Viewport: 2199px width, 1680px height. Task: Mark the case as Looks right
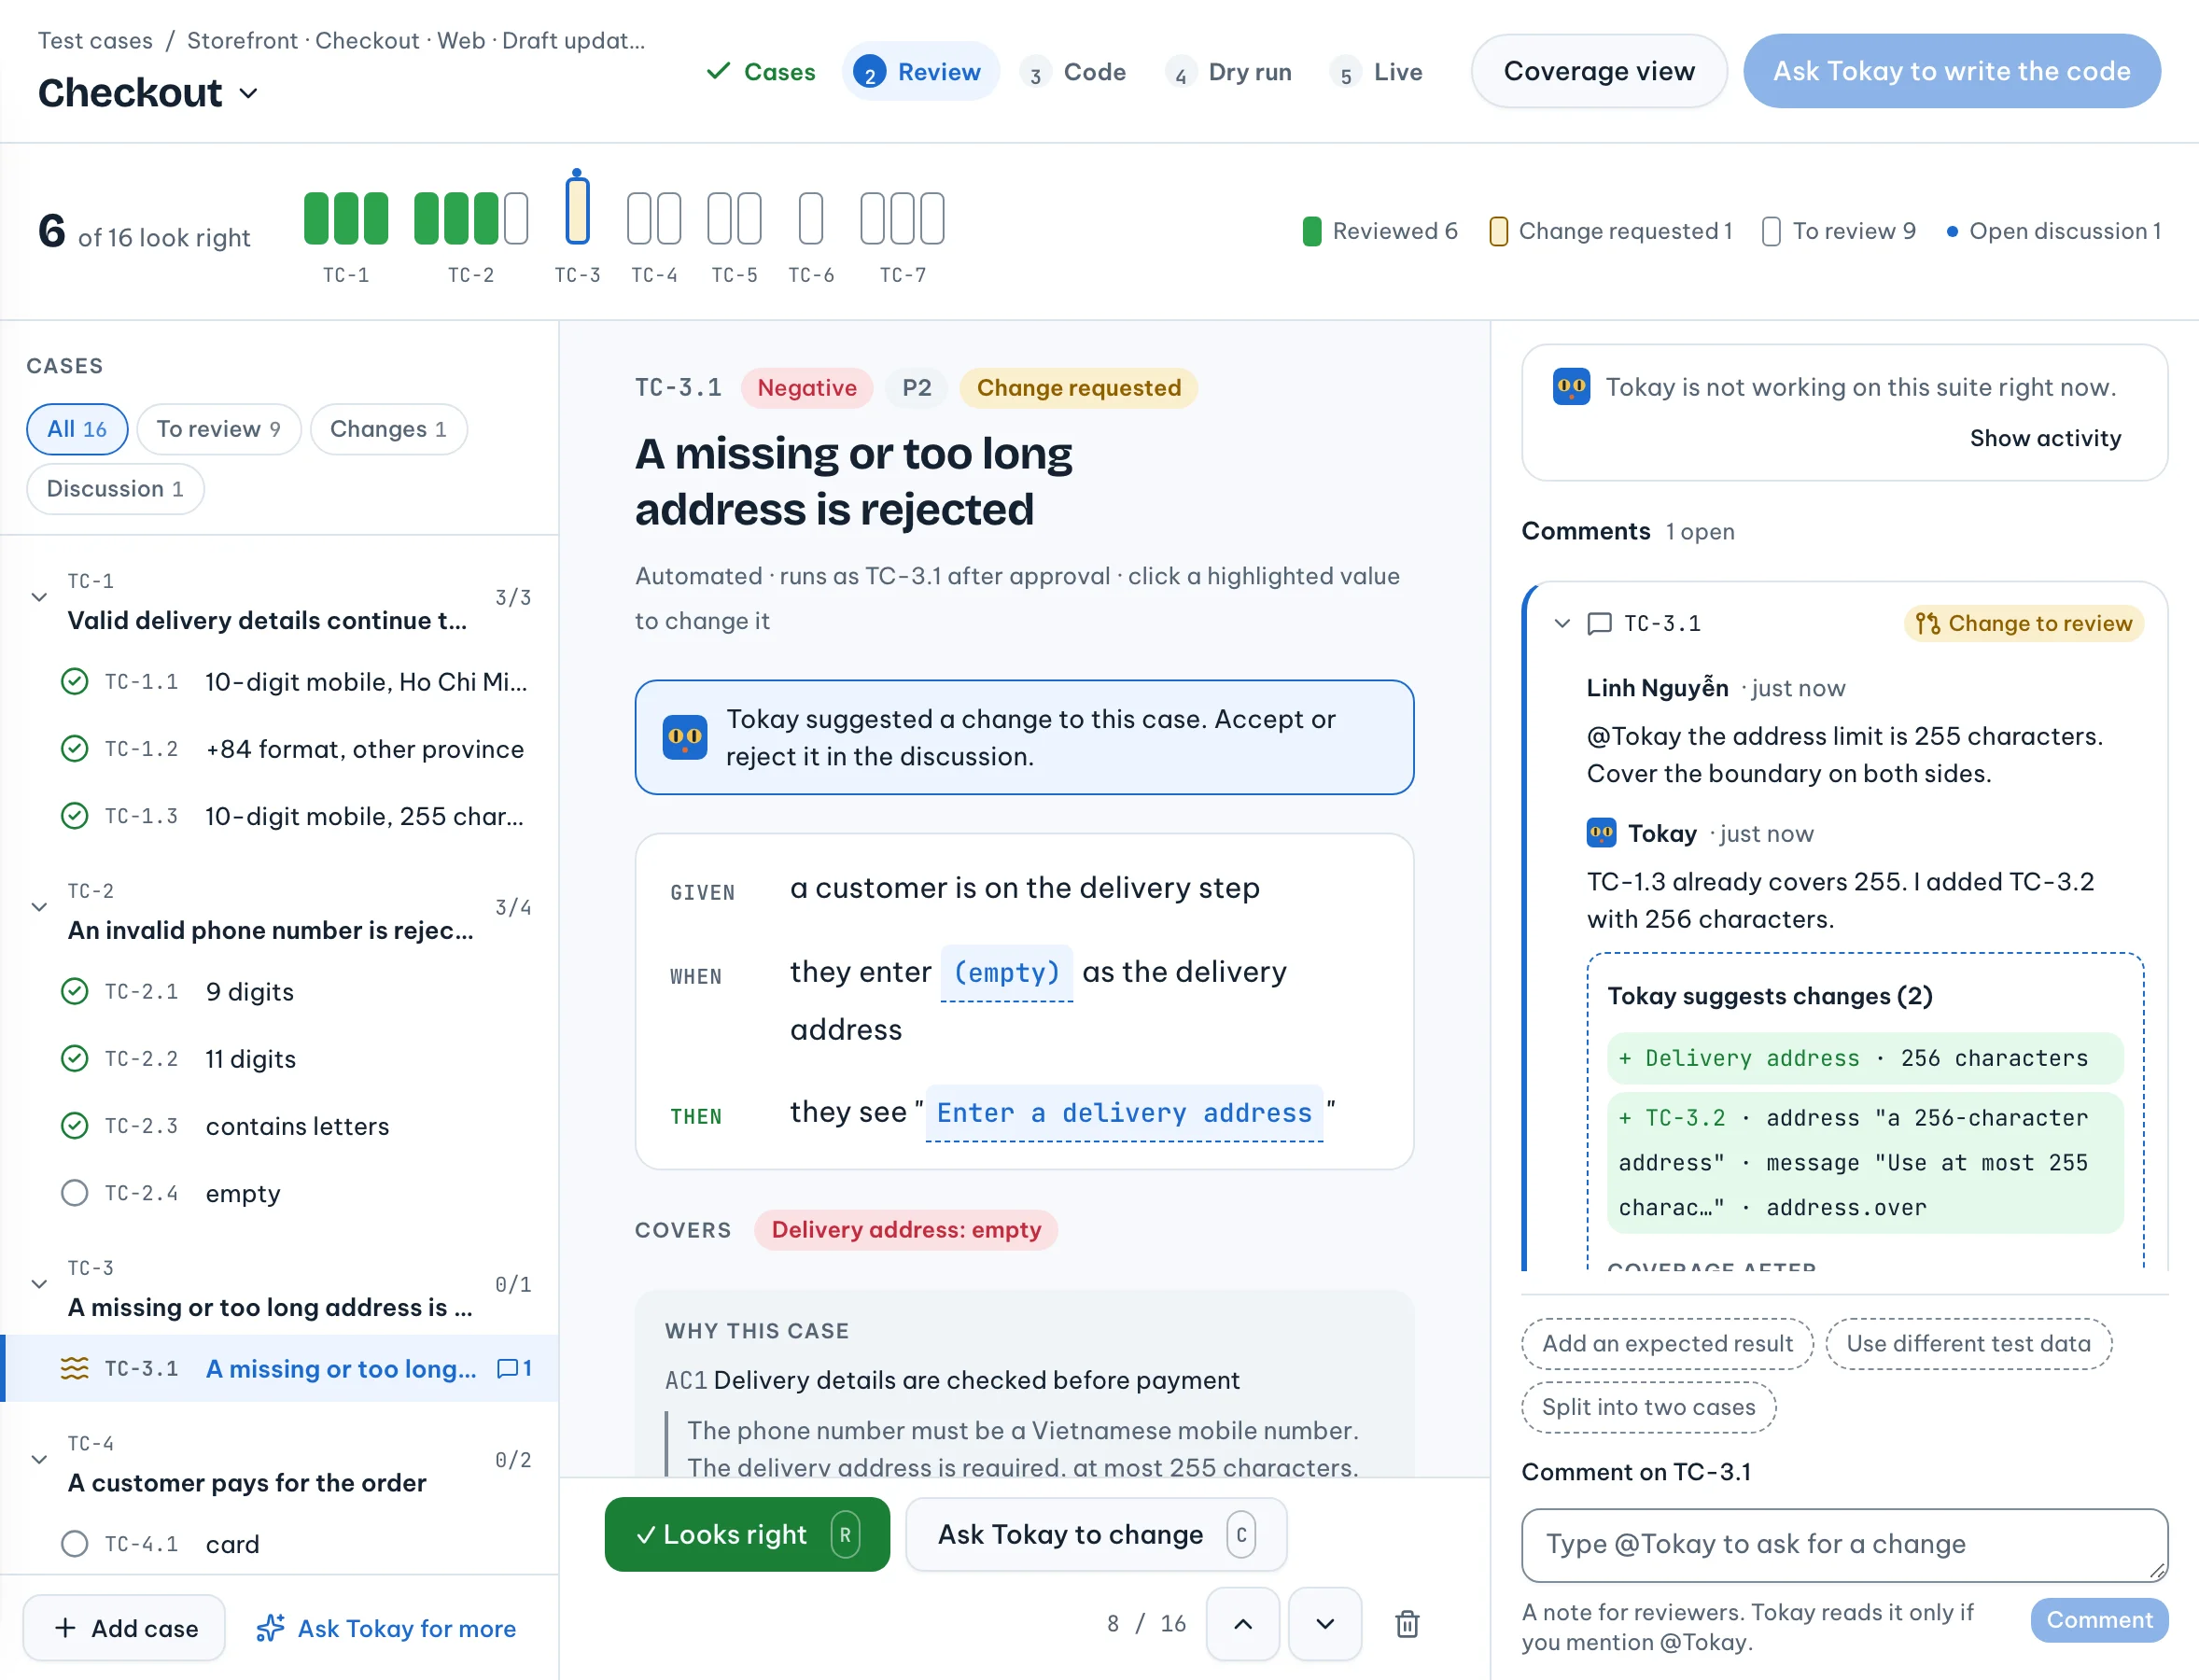tap(747, 1534)
